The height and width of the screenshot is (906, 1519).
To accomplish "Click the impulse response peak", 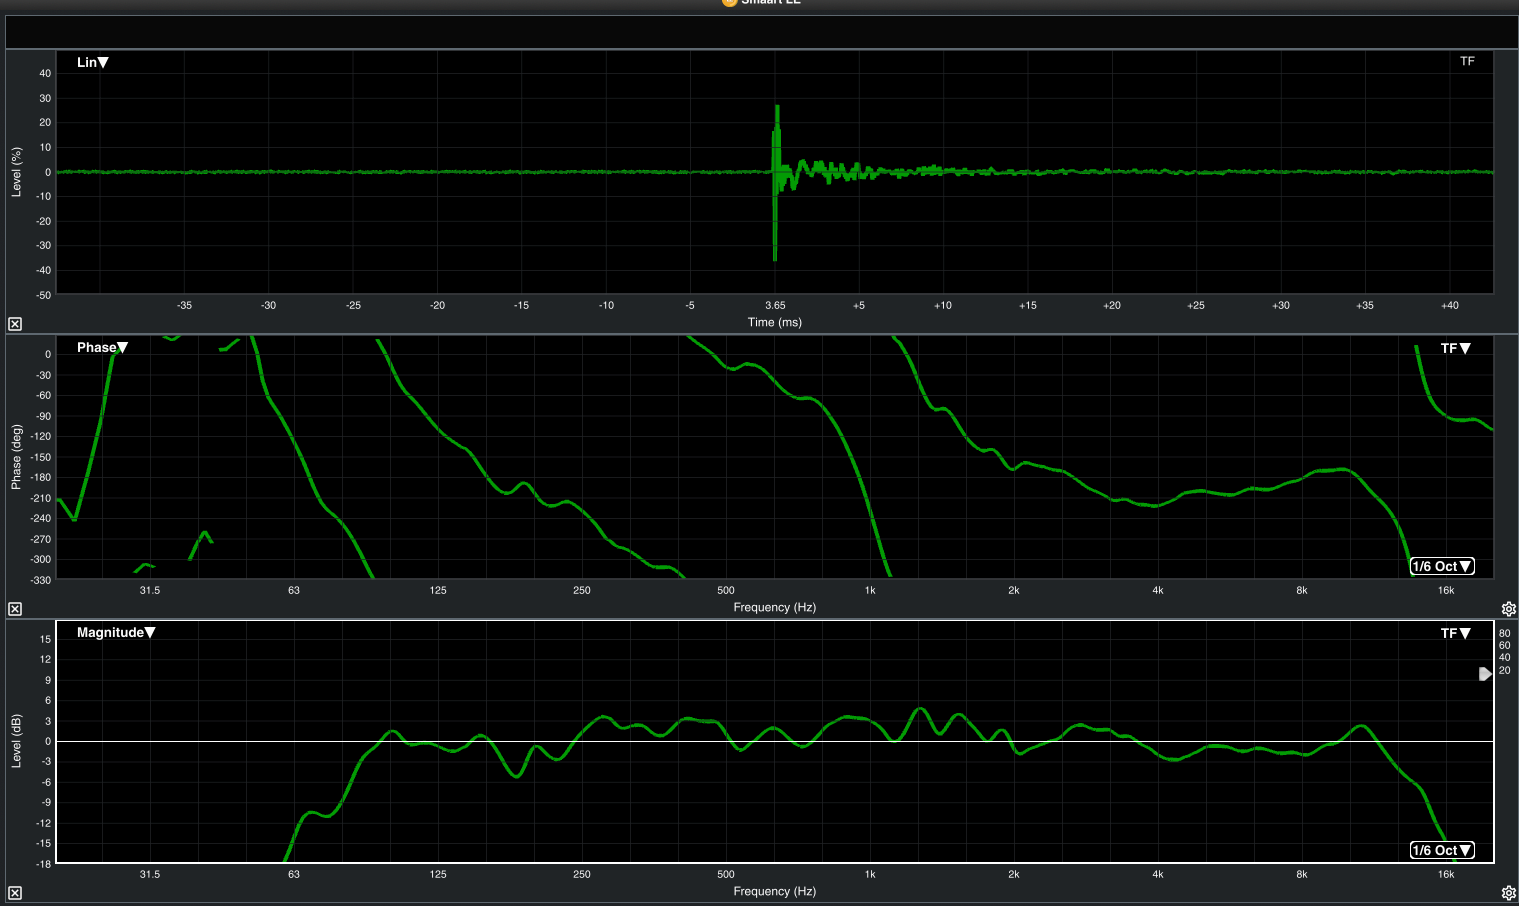I will point(777,108).
